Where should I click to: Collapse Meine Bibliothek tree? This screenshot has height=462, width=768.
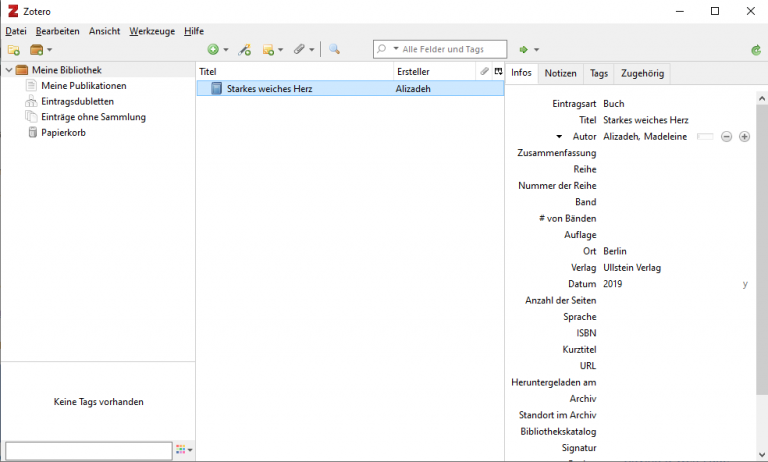pos(8,70)
